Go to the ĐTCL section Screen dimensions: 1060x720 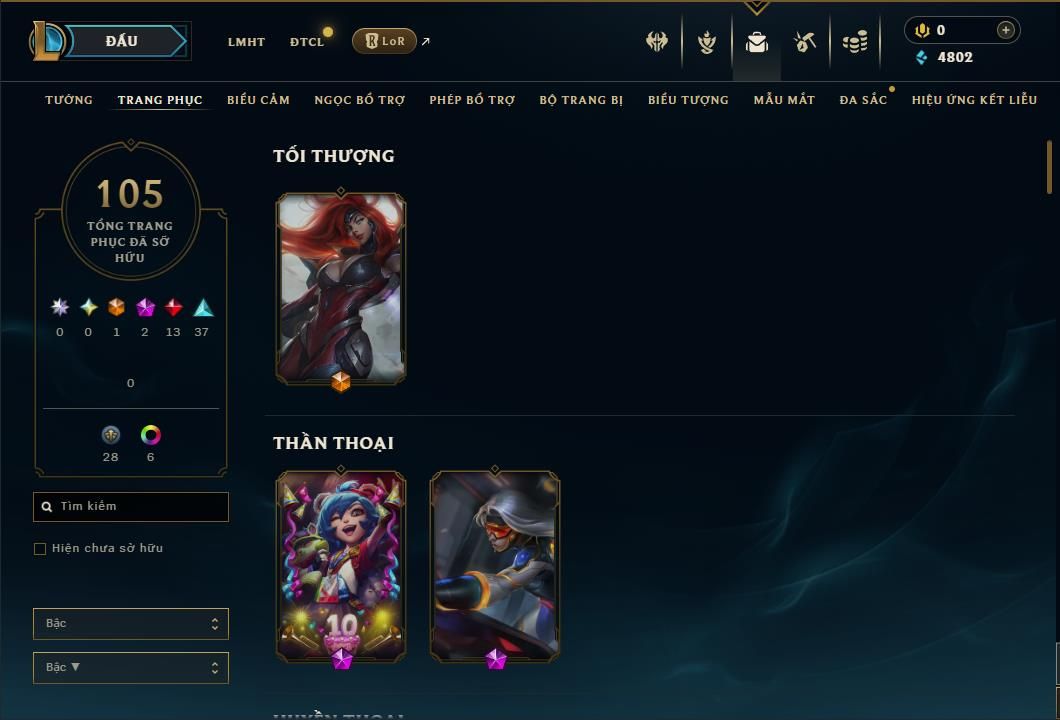coord(307,42)
